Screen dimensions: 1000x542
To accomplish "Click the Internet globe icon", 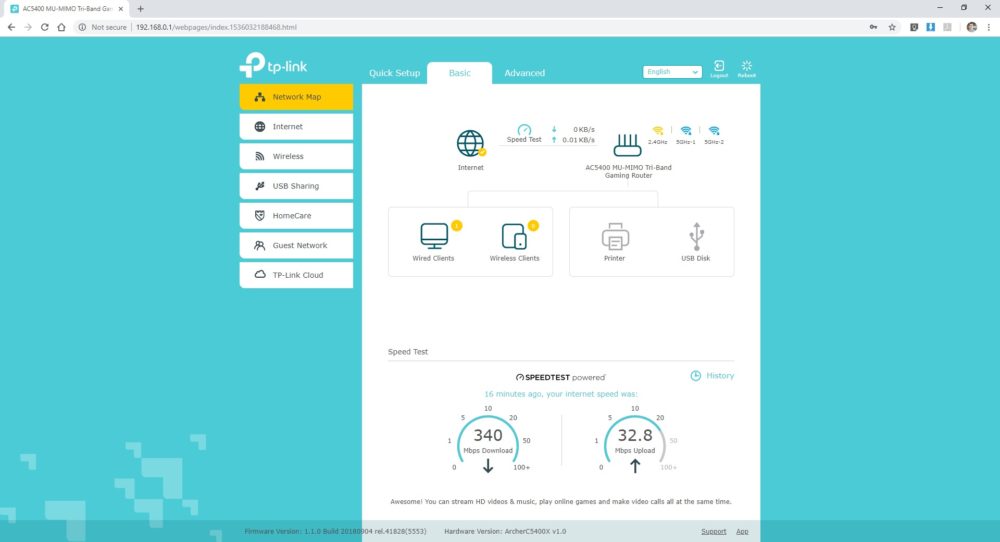I will [470, 143].
